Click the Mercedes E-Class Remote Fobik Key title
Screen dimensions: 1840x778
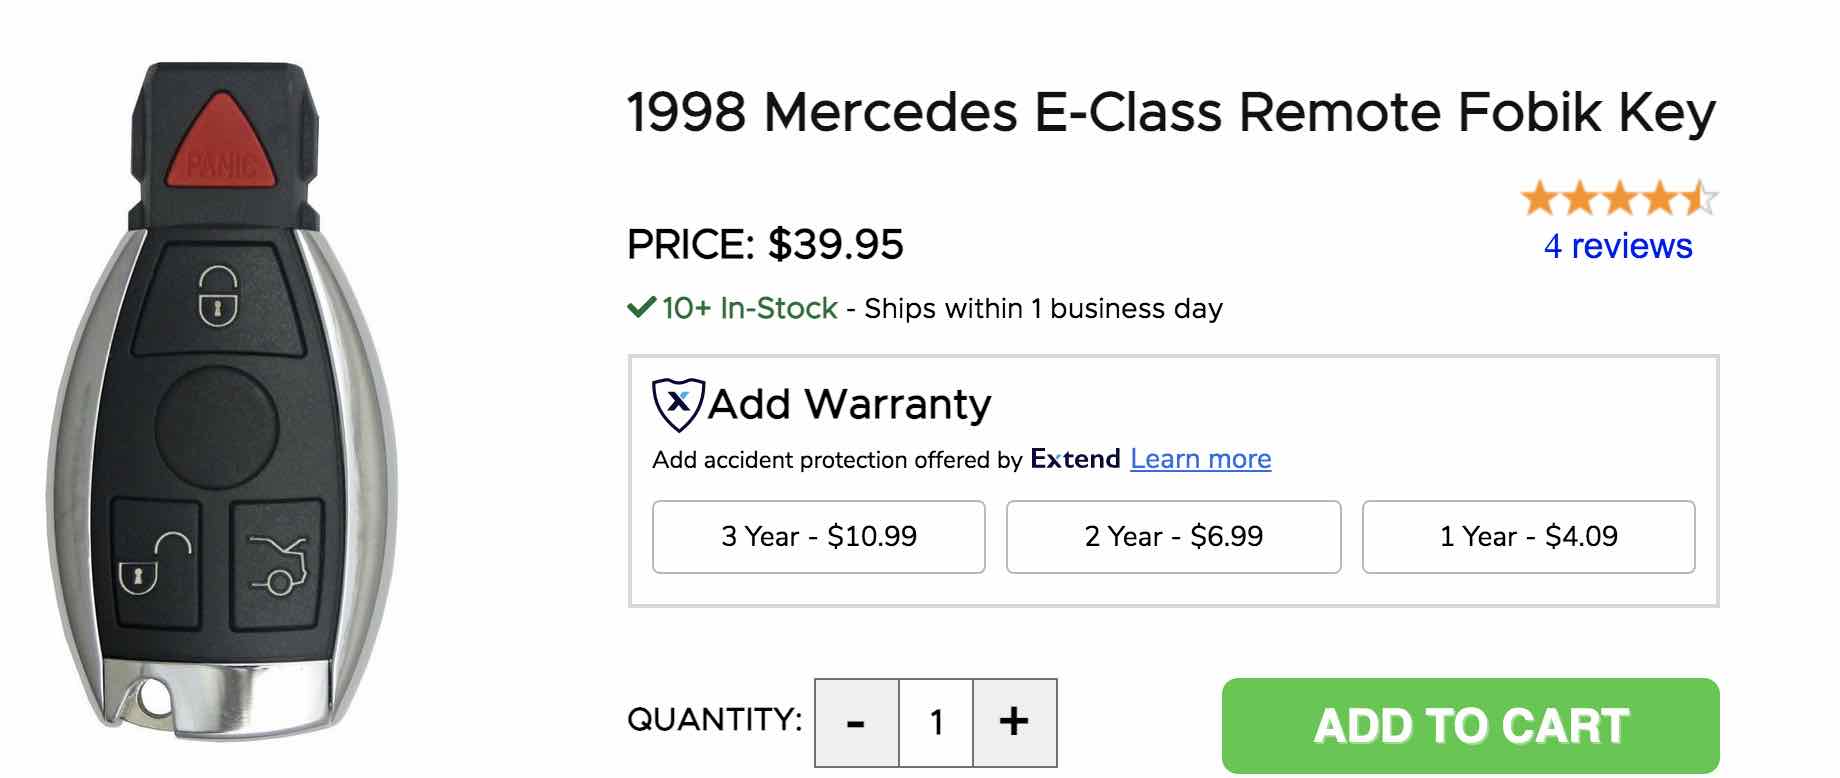(x=1171, y=112)
